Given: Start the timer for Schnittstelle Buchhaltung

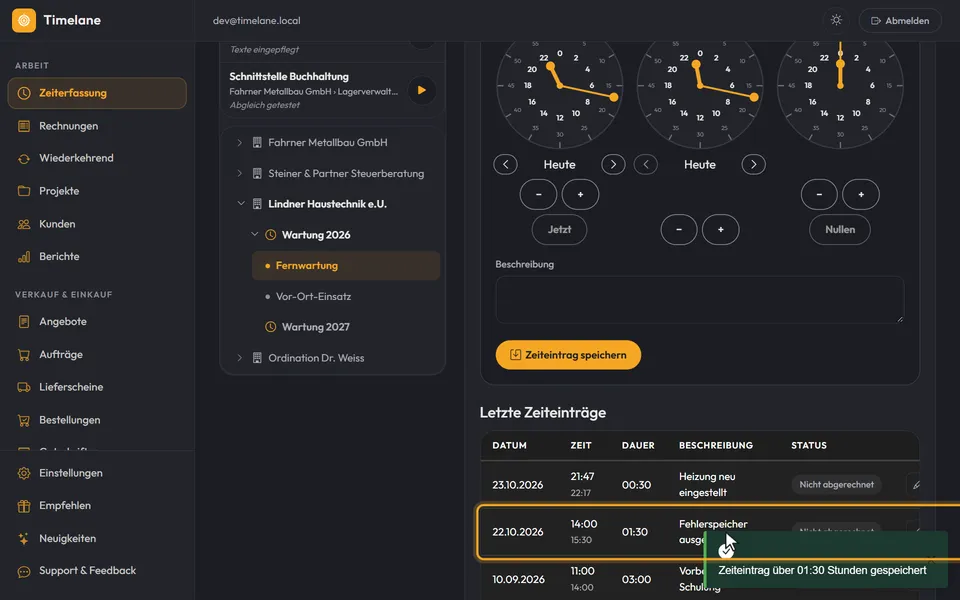Looking at the screenshot, I should (422, 91).
